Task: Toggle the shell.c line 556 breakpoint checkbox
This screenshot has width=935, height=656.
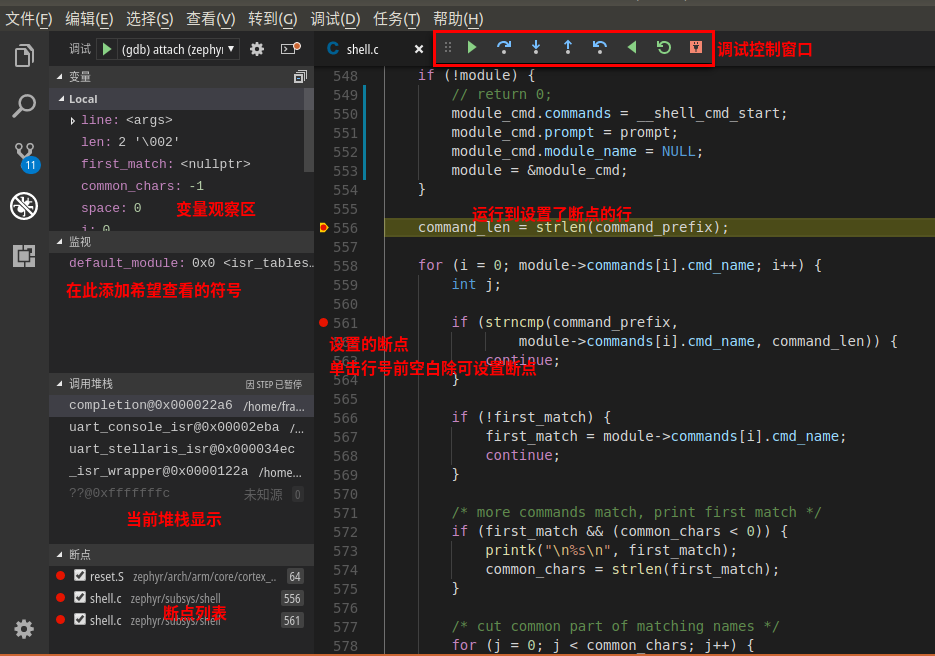Action: pyautogui.click(x=80, y=598)
